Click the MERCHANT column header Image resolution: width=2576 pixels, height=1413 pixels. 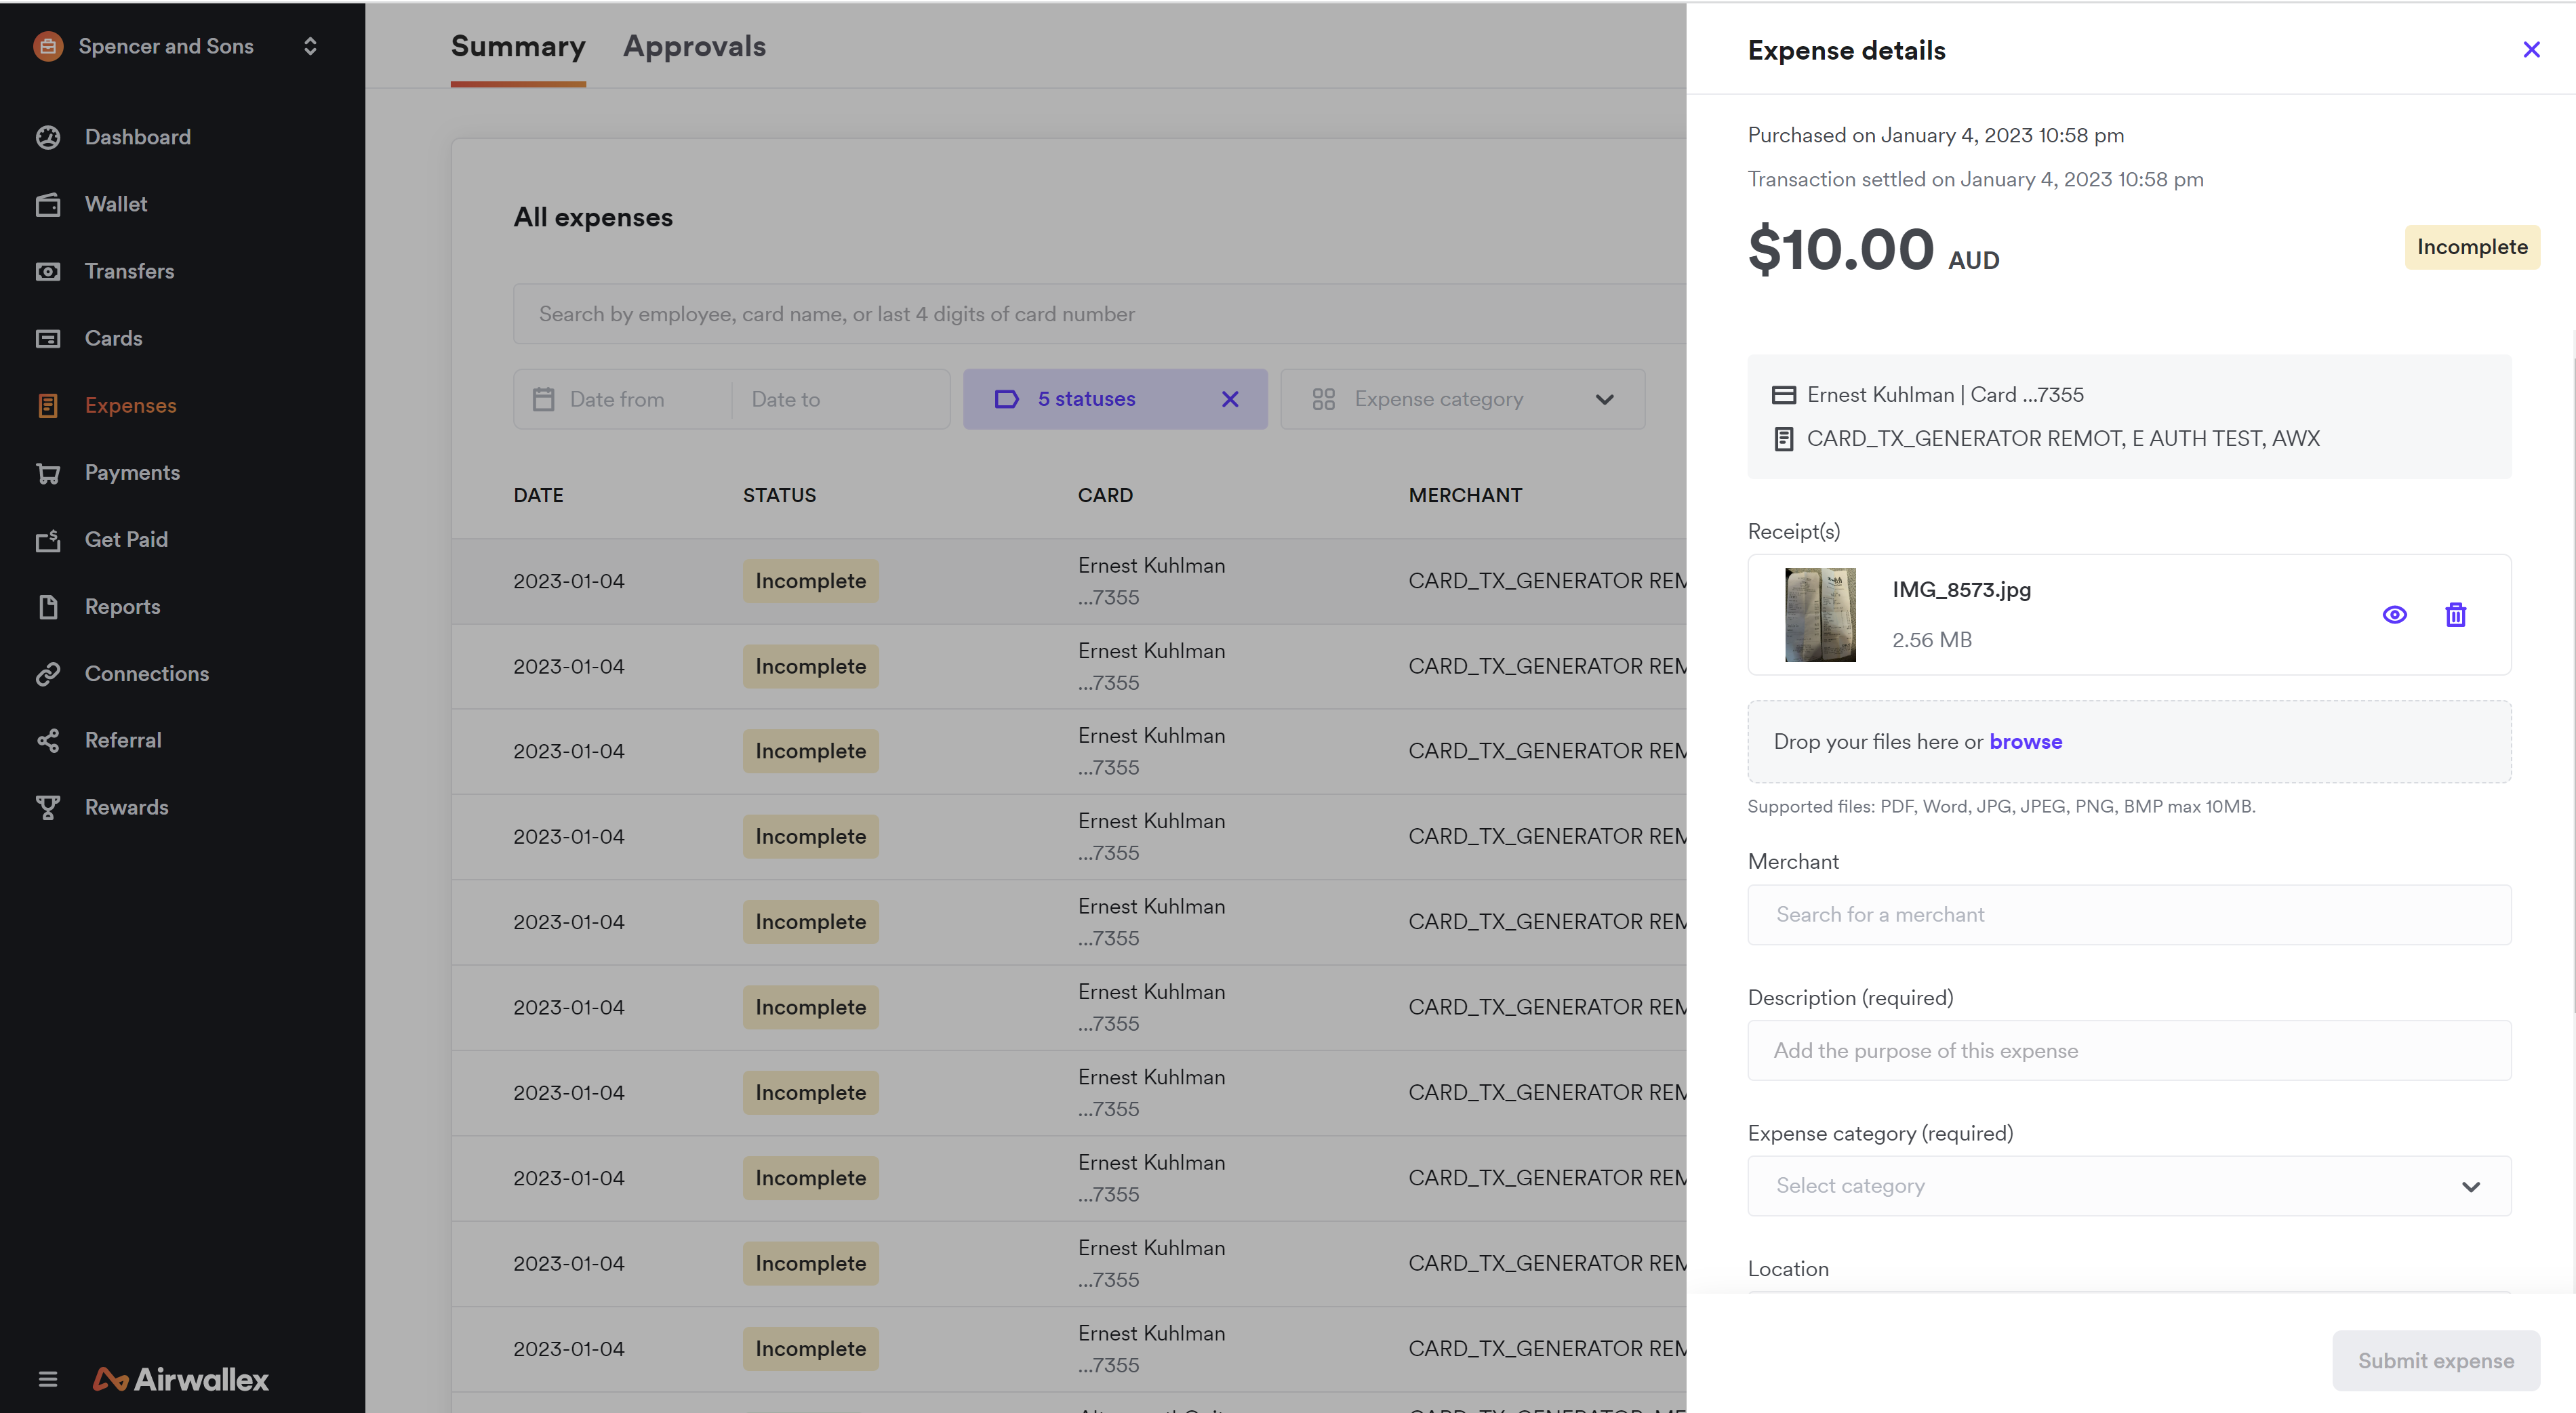tap(1465, 495)
